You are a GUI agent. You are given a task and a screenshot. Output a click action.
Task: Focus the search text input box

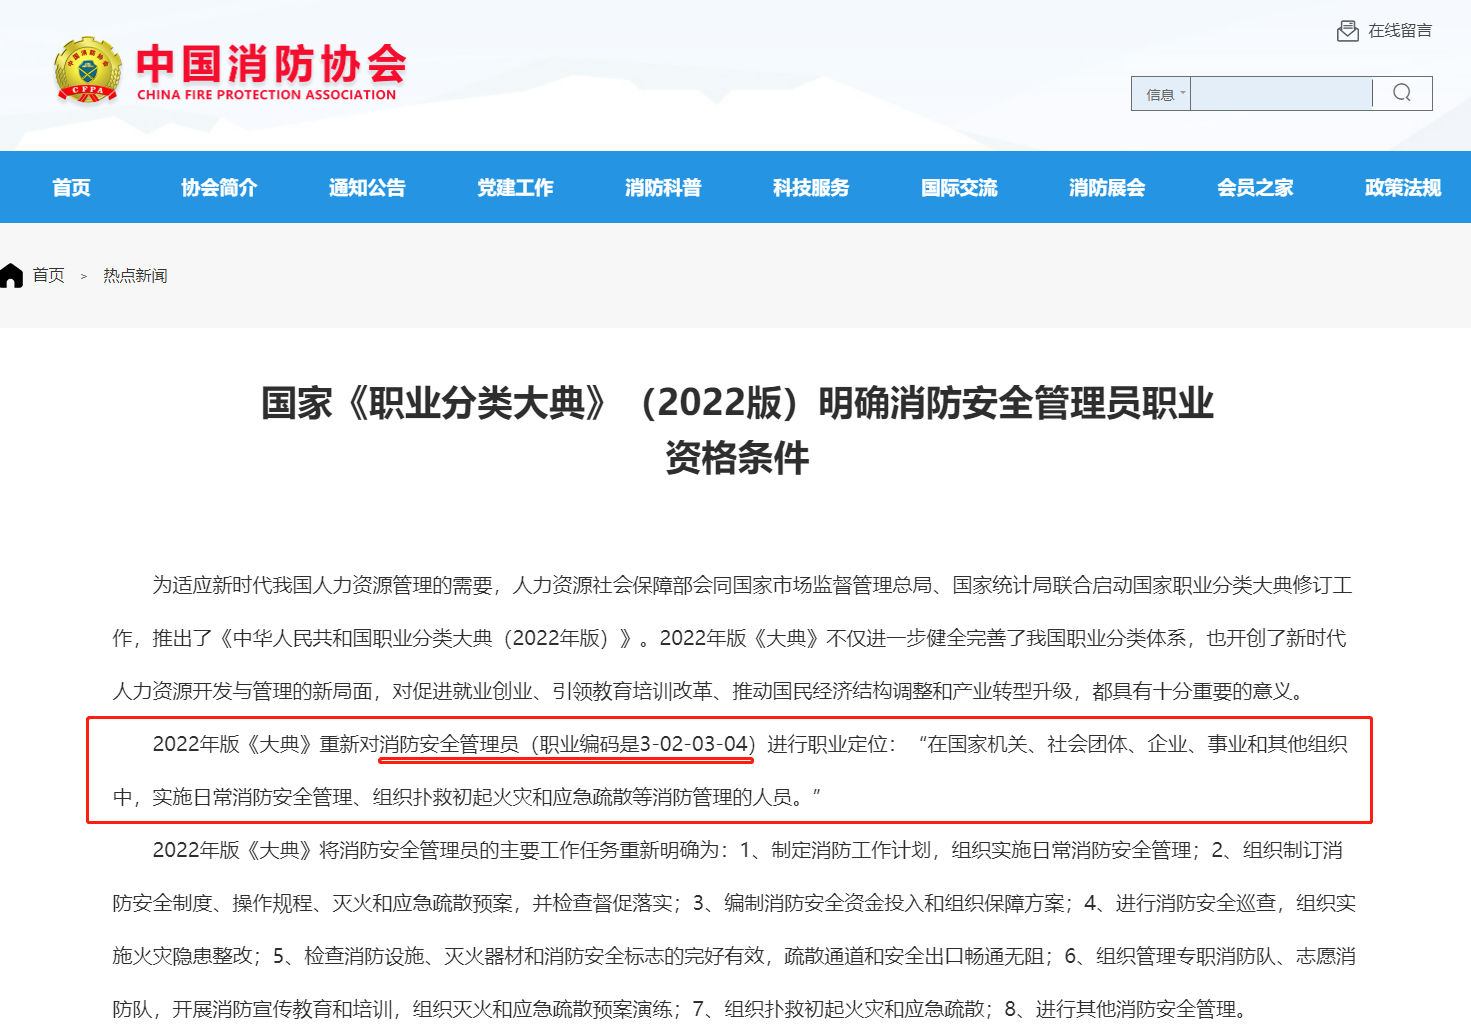[1280, 94]
